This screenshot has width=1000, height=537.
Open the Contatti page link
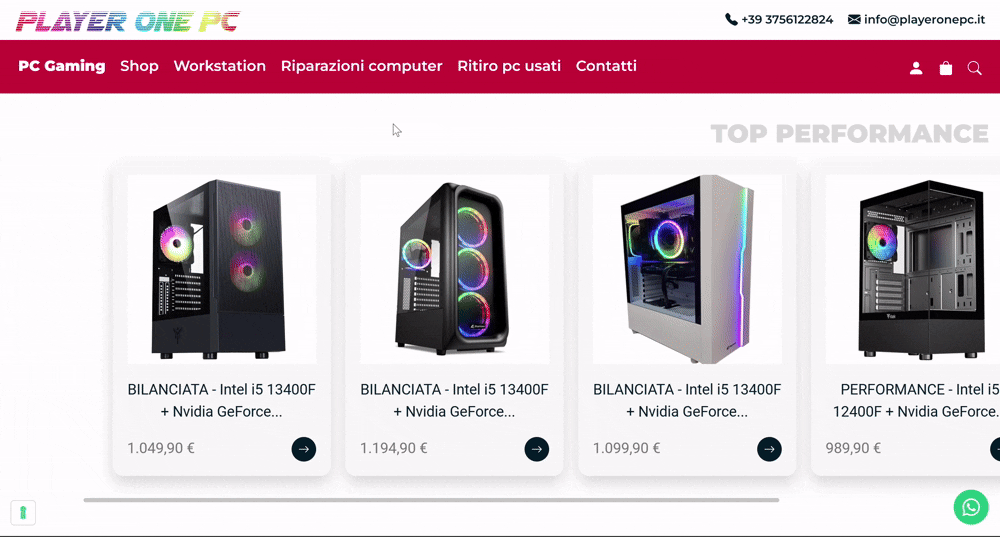point(606,66)
